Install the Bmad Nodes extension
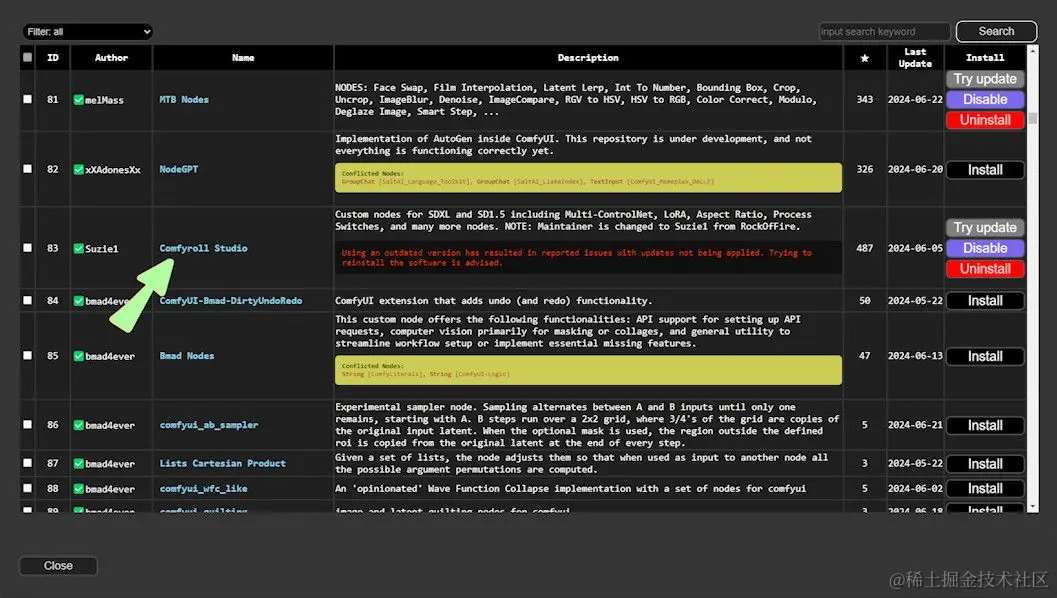The height and width of the screenshot is (598, 1057). [x=985, y=356]
